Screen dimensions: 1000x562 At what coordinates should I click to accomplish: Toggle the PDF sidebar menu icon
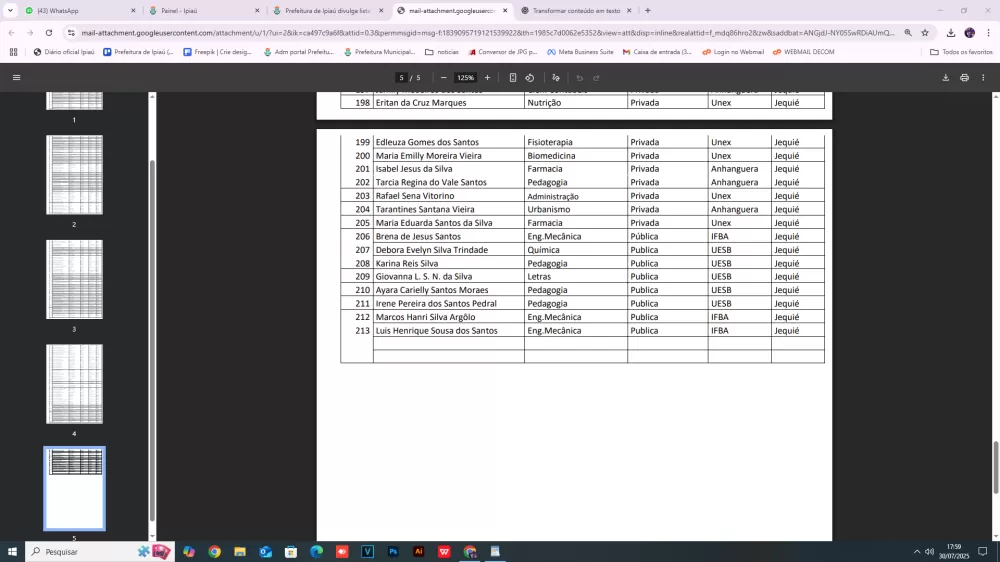tap(16, 77)
